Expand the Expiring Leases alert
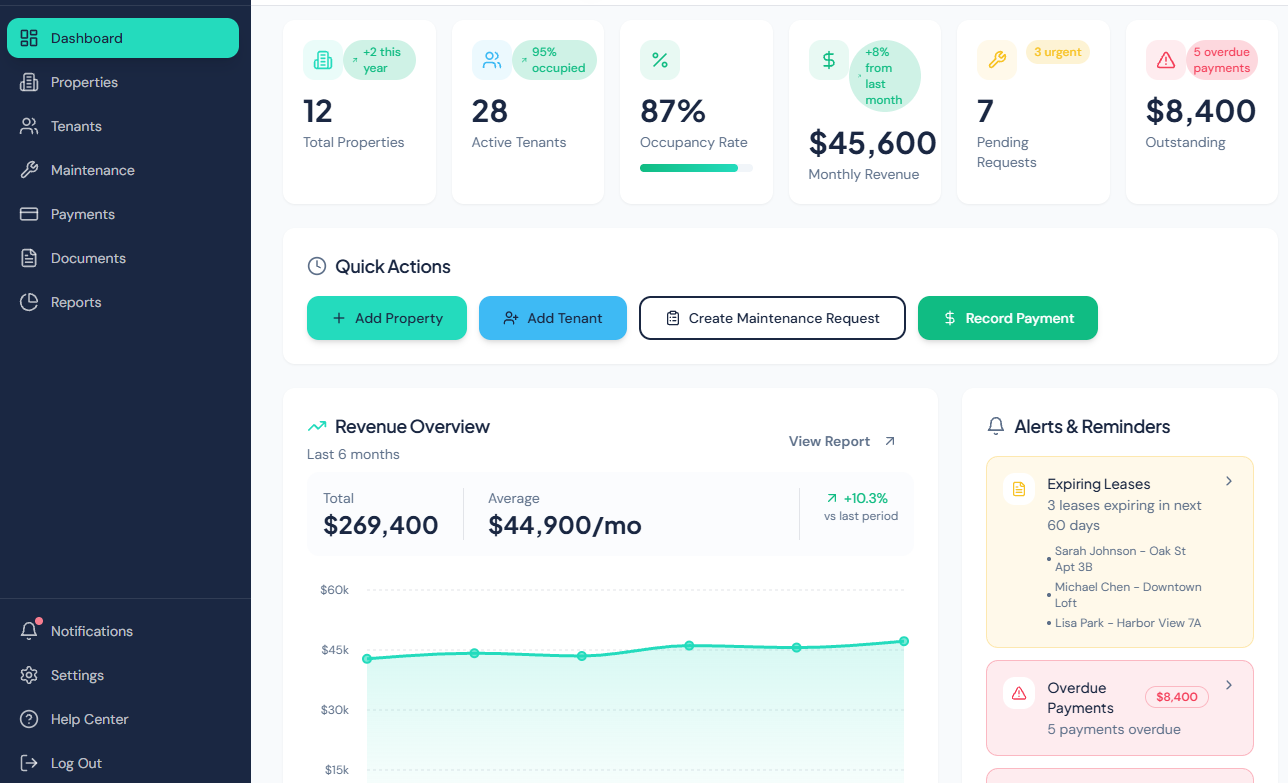This screenshot has width=1288, height=783. [x=1229, y=480]
